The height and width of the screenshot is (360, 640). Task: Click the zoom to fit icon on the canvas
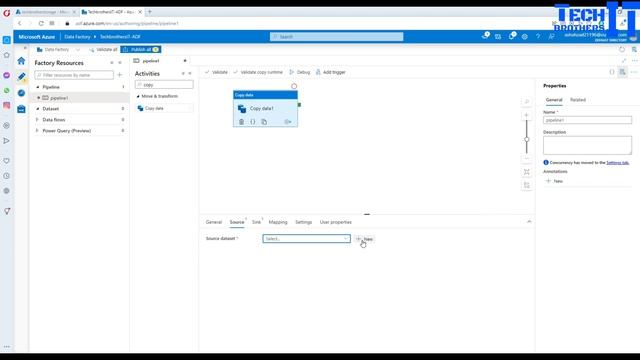527,172
